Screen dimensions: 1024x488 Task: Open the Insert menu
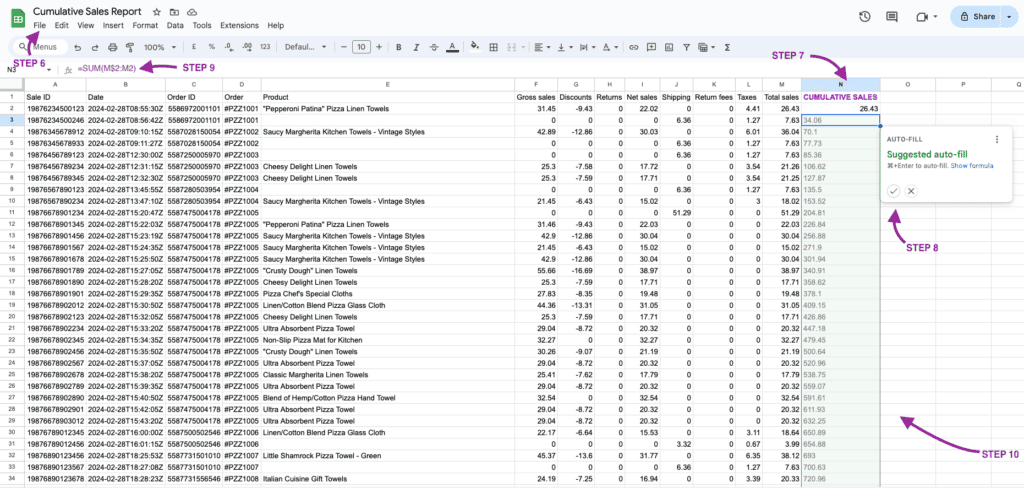(x=114, y=25)
